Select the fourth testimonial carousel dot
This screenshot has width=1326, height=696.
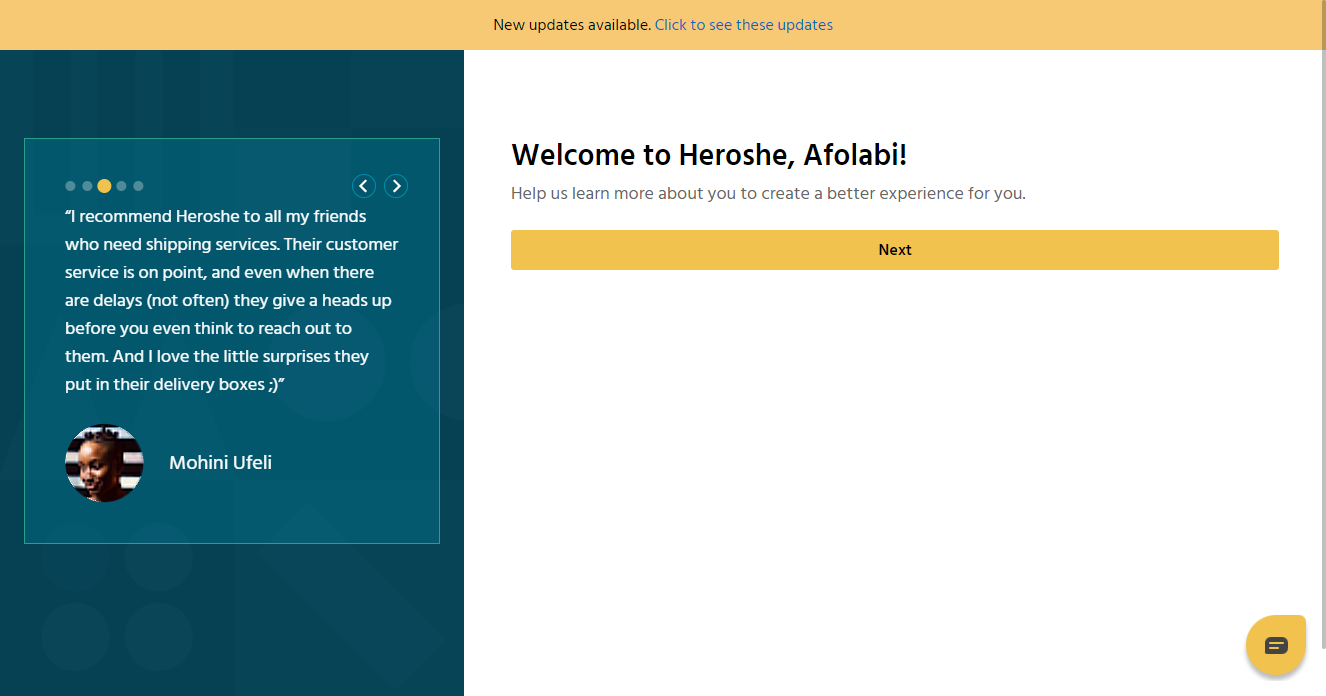121,186
